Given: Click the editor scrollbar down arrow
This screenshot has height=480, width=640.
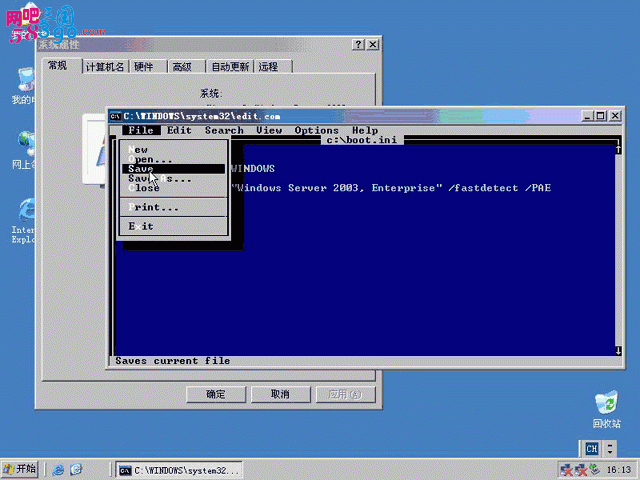Looking at the screenshot, I should point(618,351).
